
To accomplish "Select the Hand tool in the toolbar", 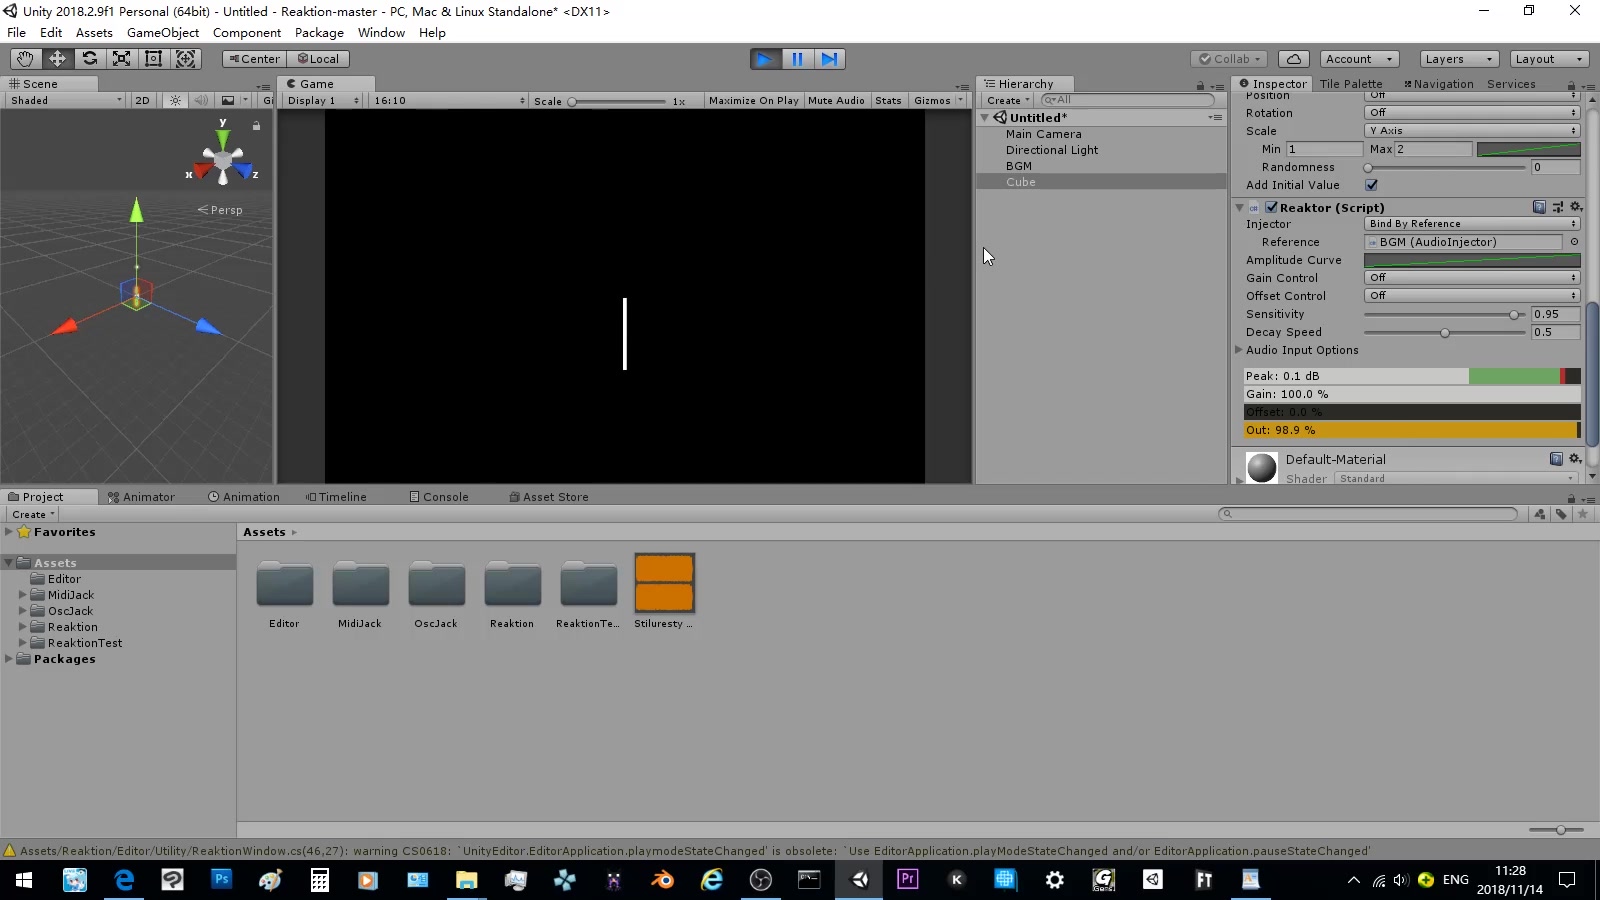I will pos(25,58).
